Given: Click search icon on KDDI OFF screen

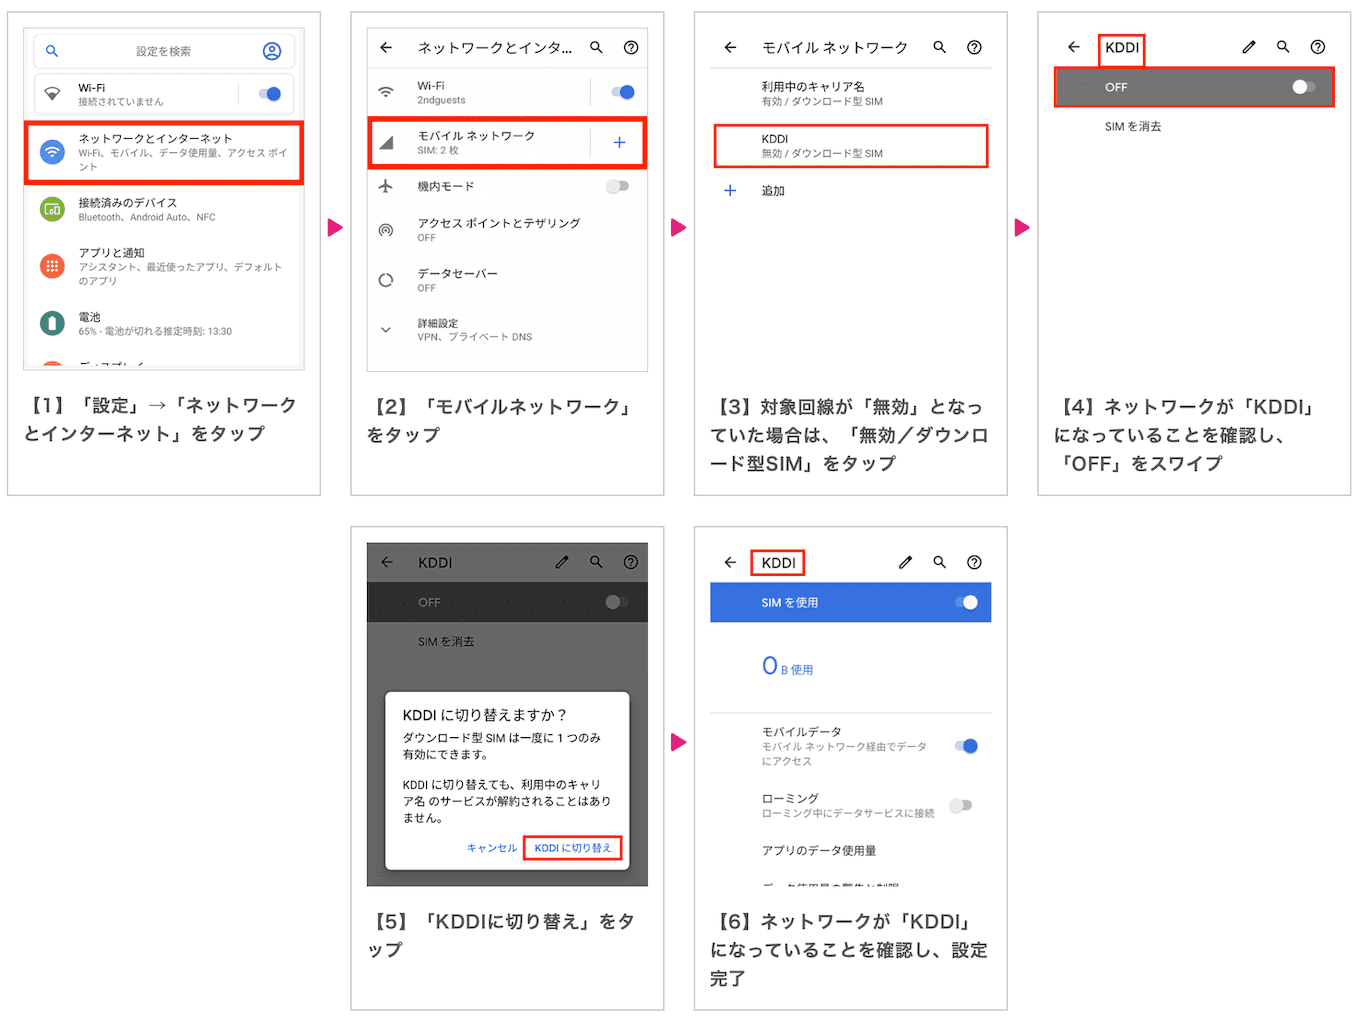Looking at the screenshot, I should [1283, 47].
